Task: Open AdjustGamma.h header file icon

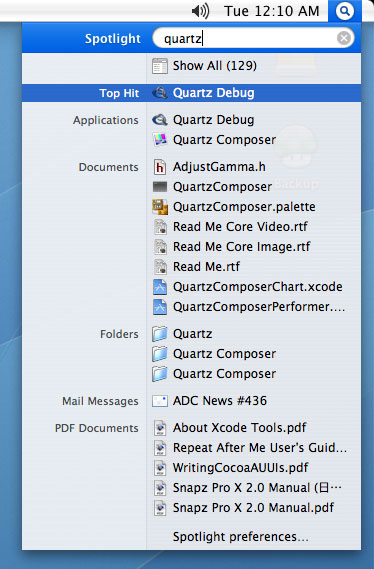Action: pyautogui.click(x=160, y=167)
